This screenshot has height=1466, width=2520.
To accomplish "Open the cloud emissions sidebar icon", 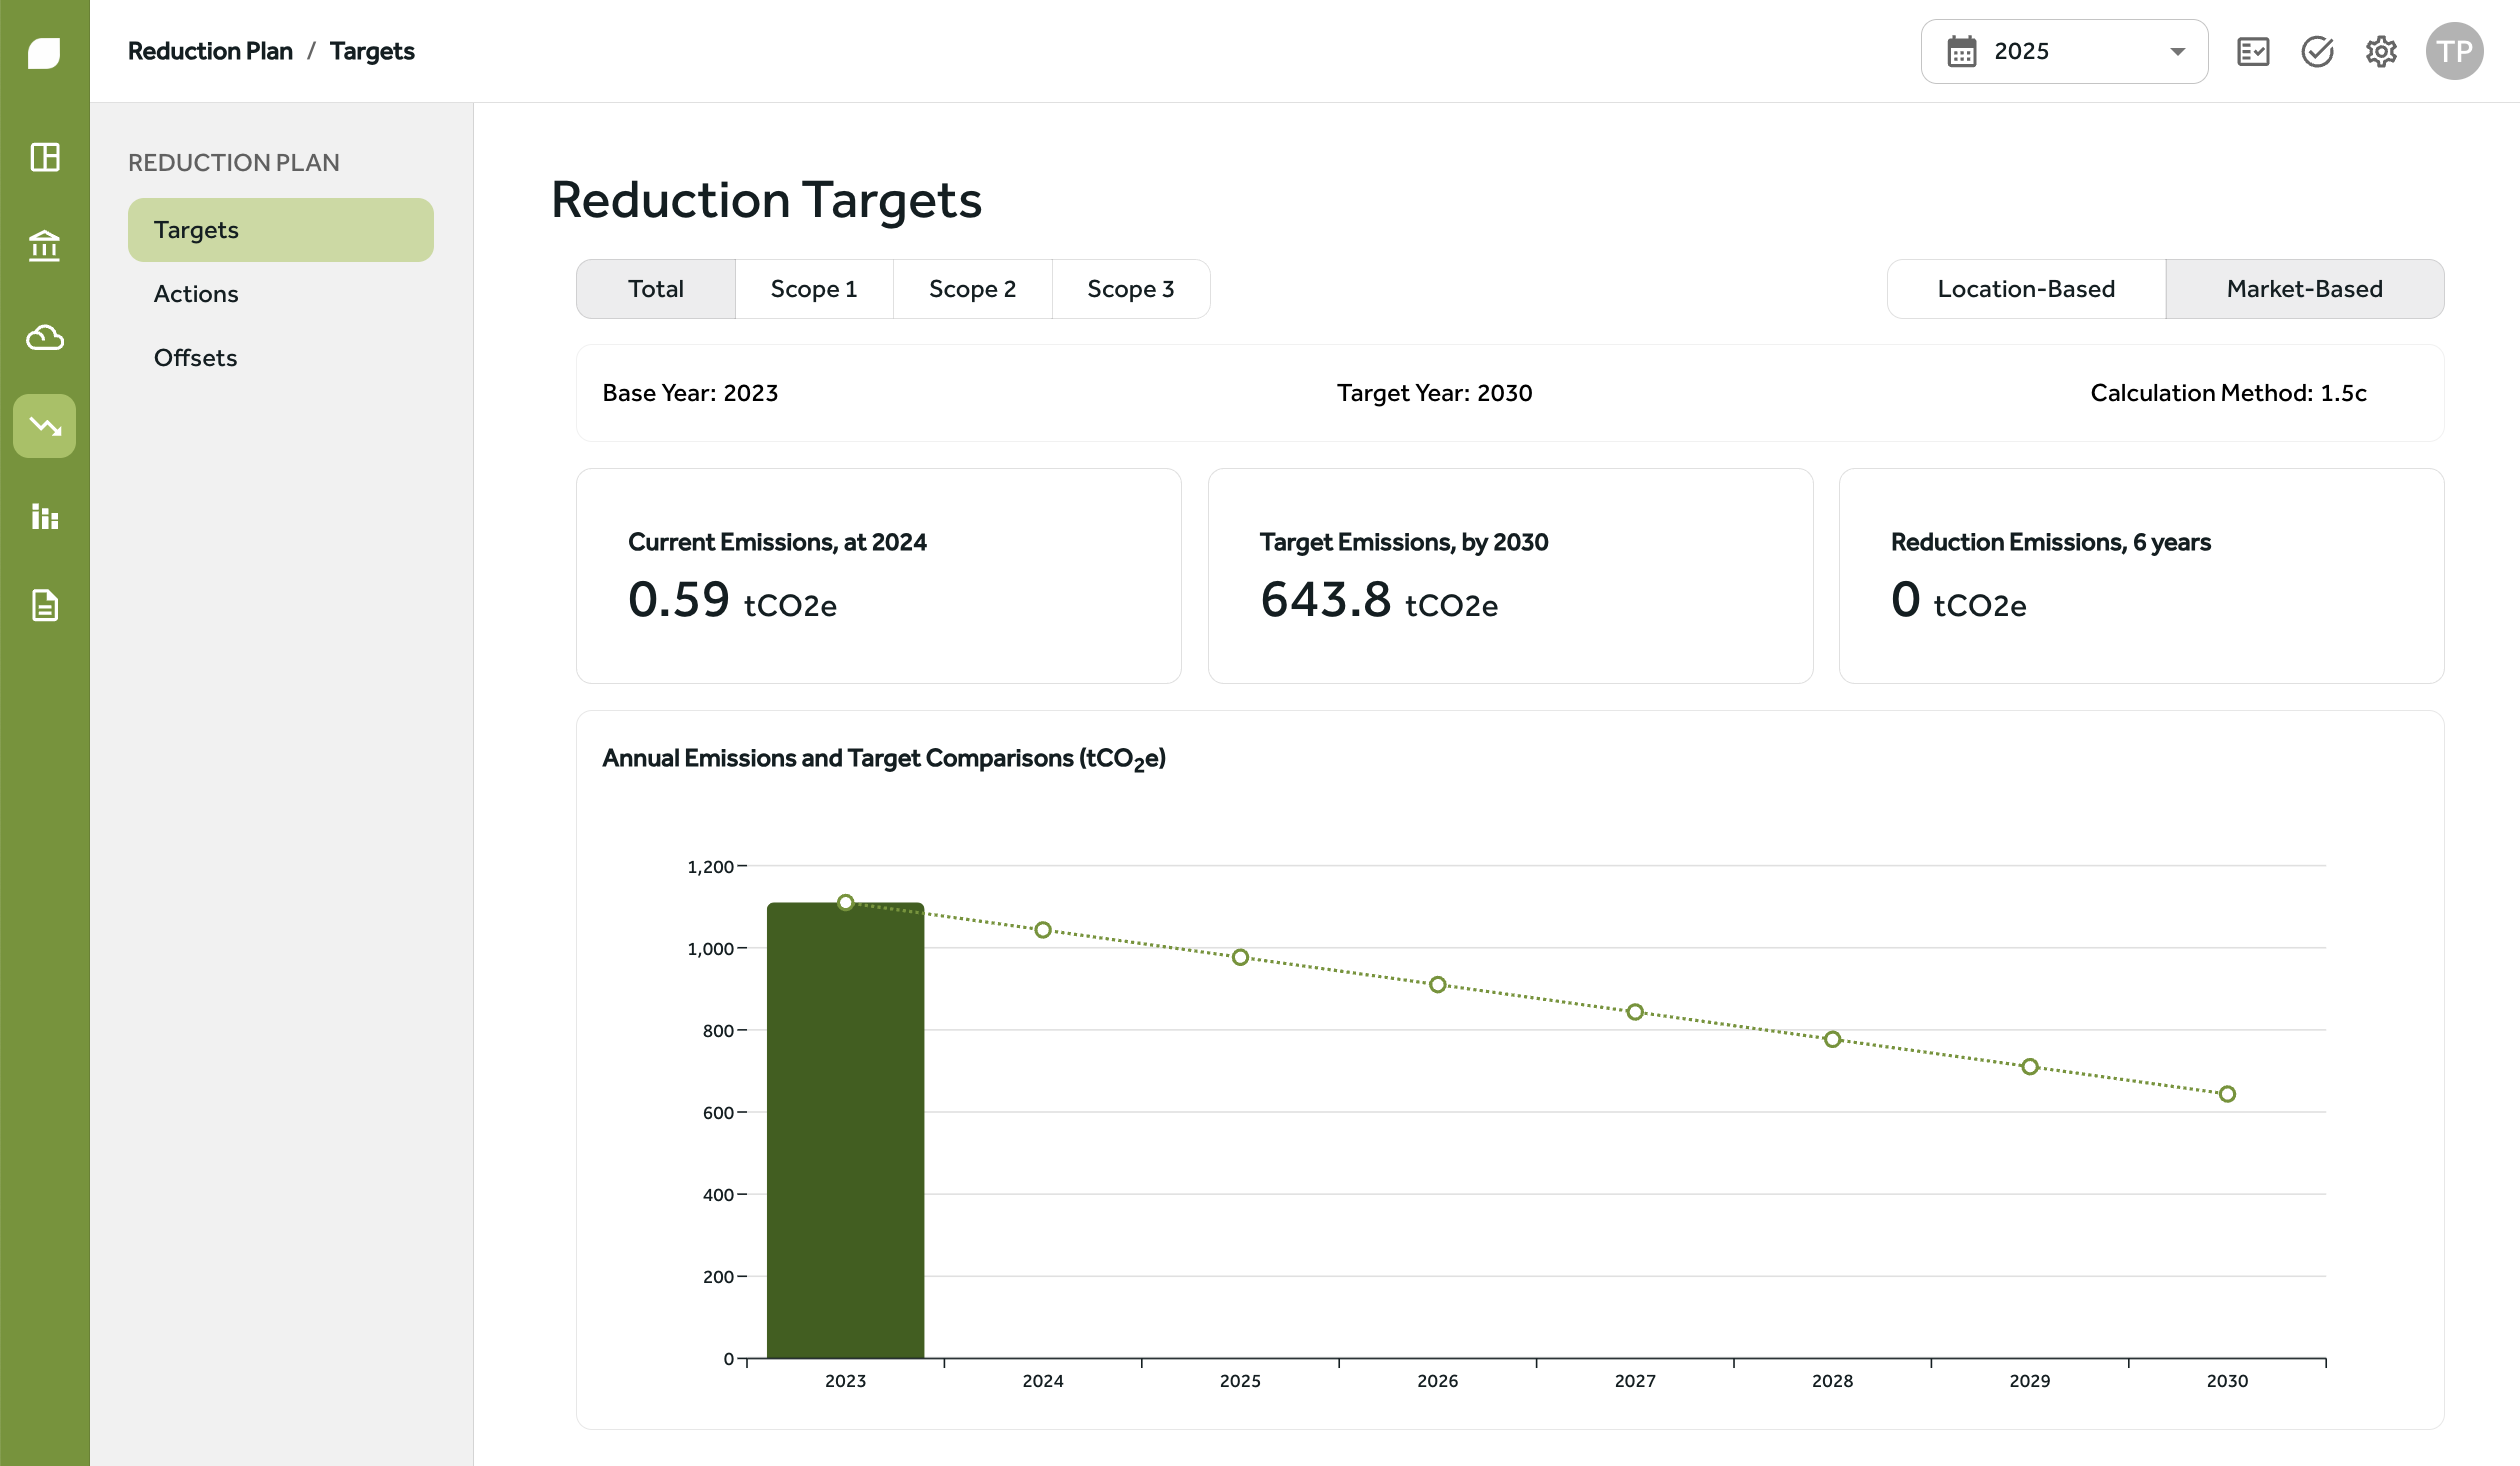I will pyautogui.click(x=44, y=338).
